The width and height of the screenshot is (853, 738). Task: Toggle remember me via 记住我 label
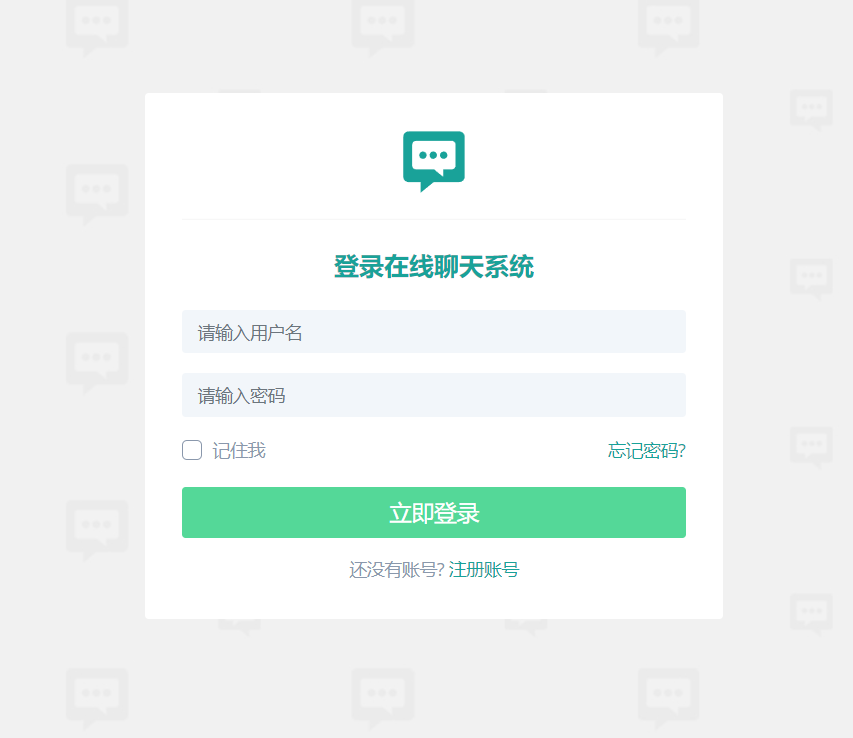pos(239,451)
